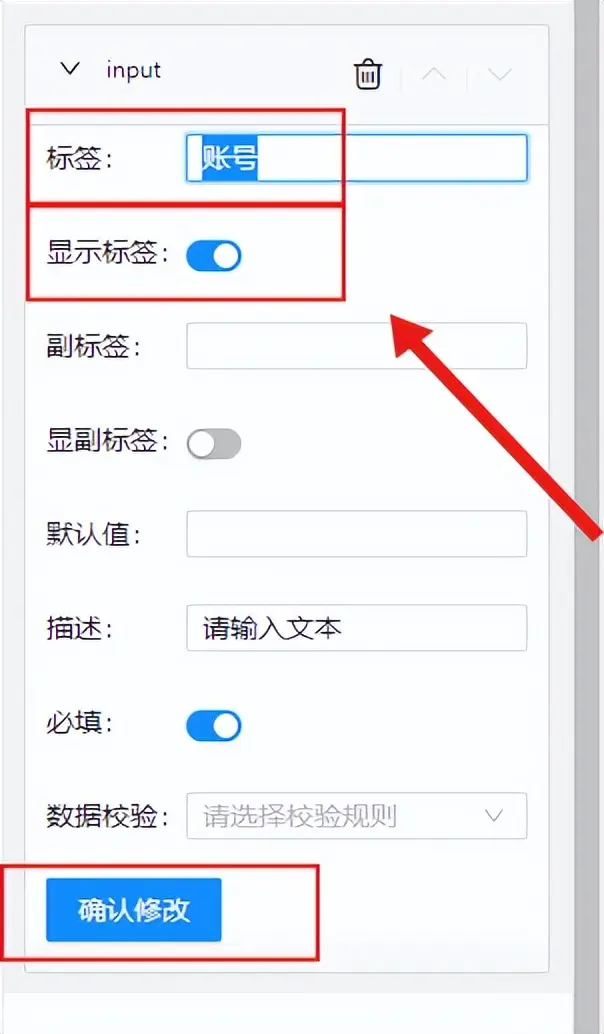Focus the 标签 field containing 账号
The image size is (604, 1034).
point(357,158)
